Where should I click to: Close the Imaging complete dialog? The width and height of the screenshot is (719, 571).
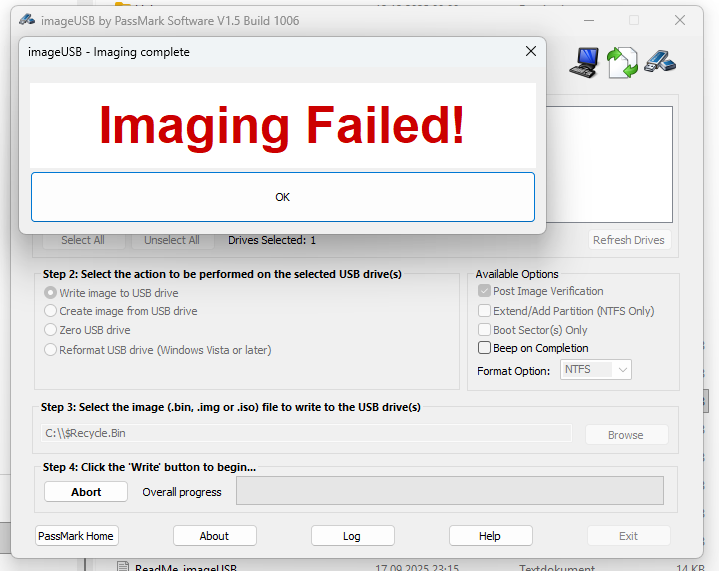click(x=531, y=51)
